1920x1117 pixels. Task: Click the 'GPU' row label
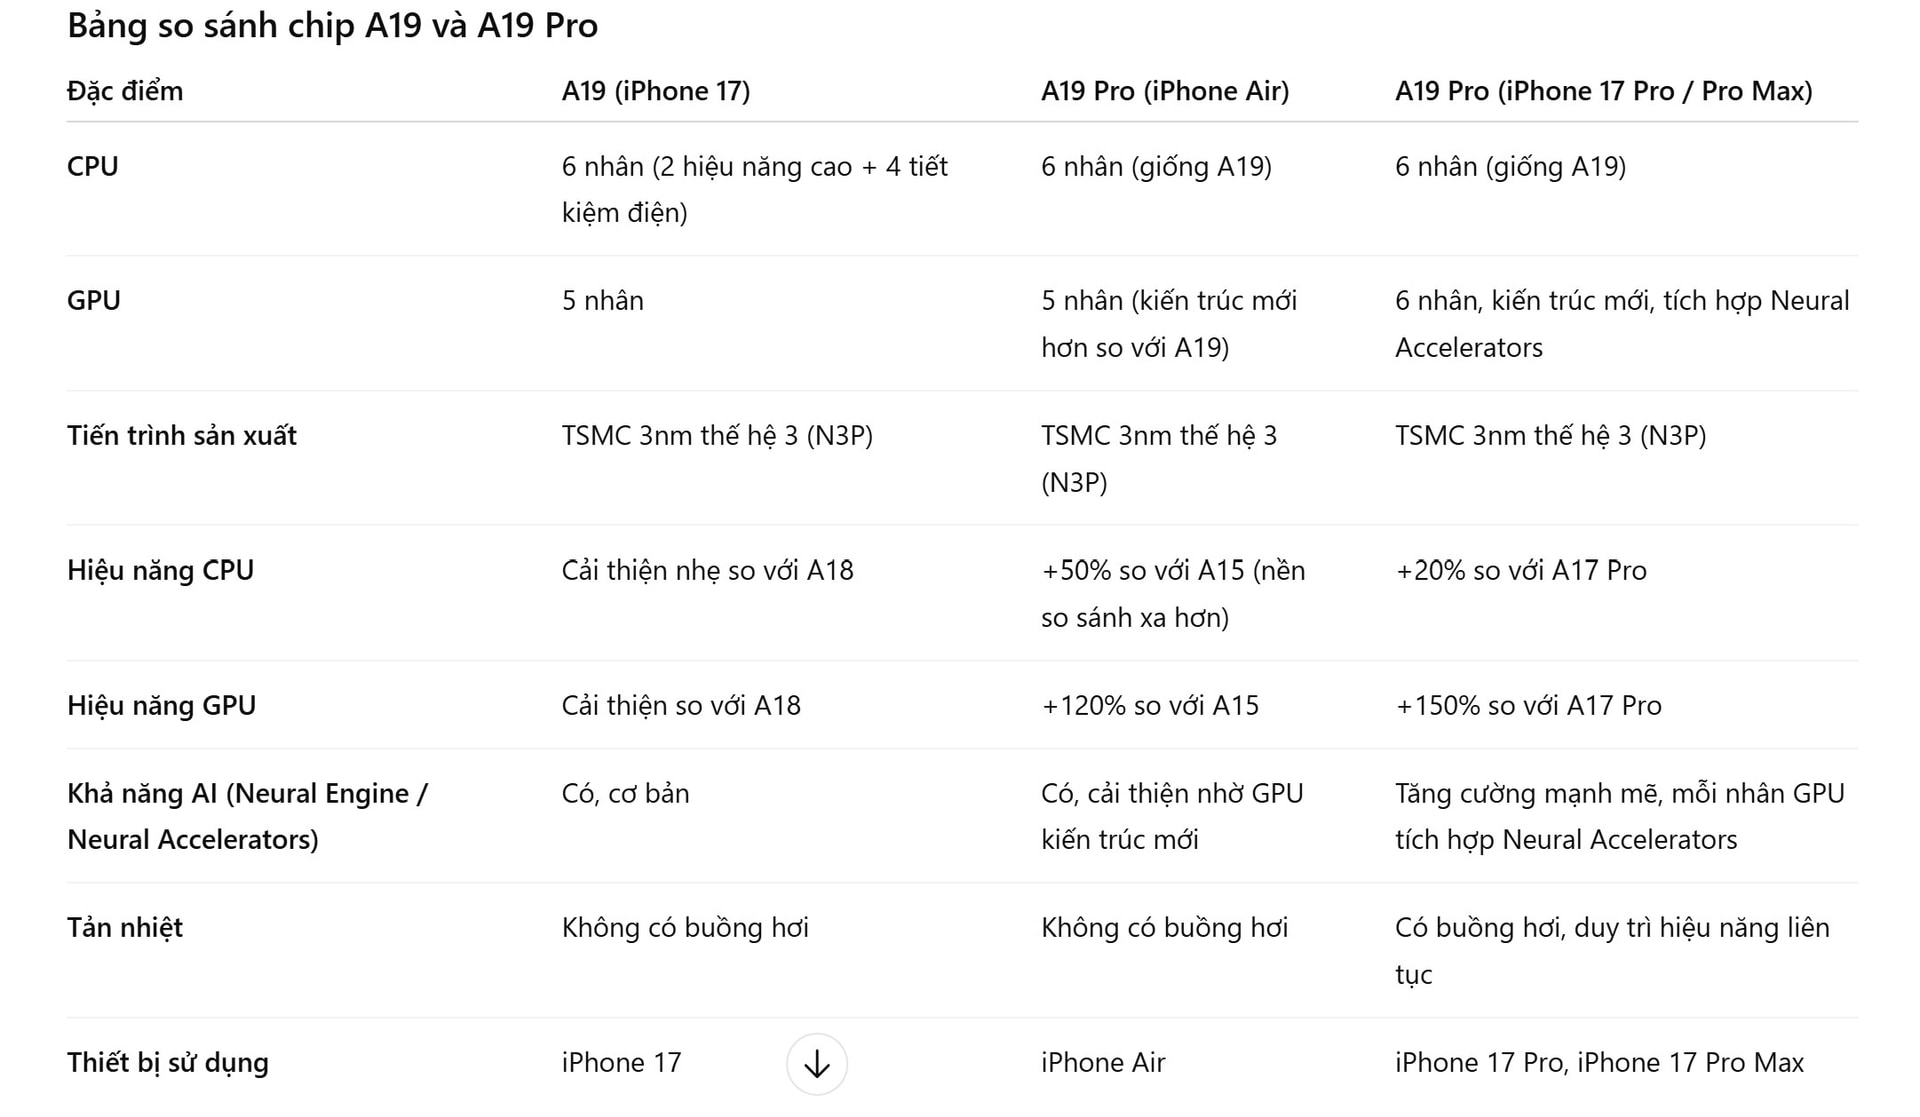click(94, 300)
